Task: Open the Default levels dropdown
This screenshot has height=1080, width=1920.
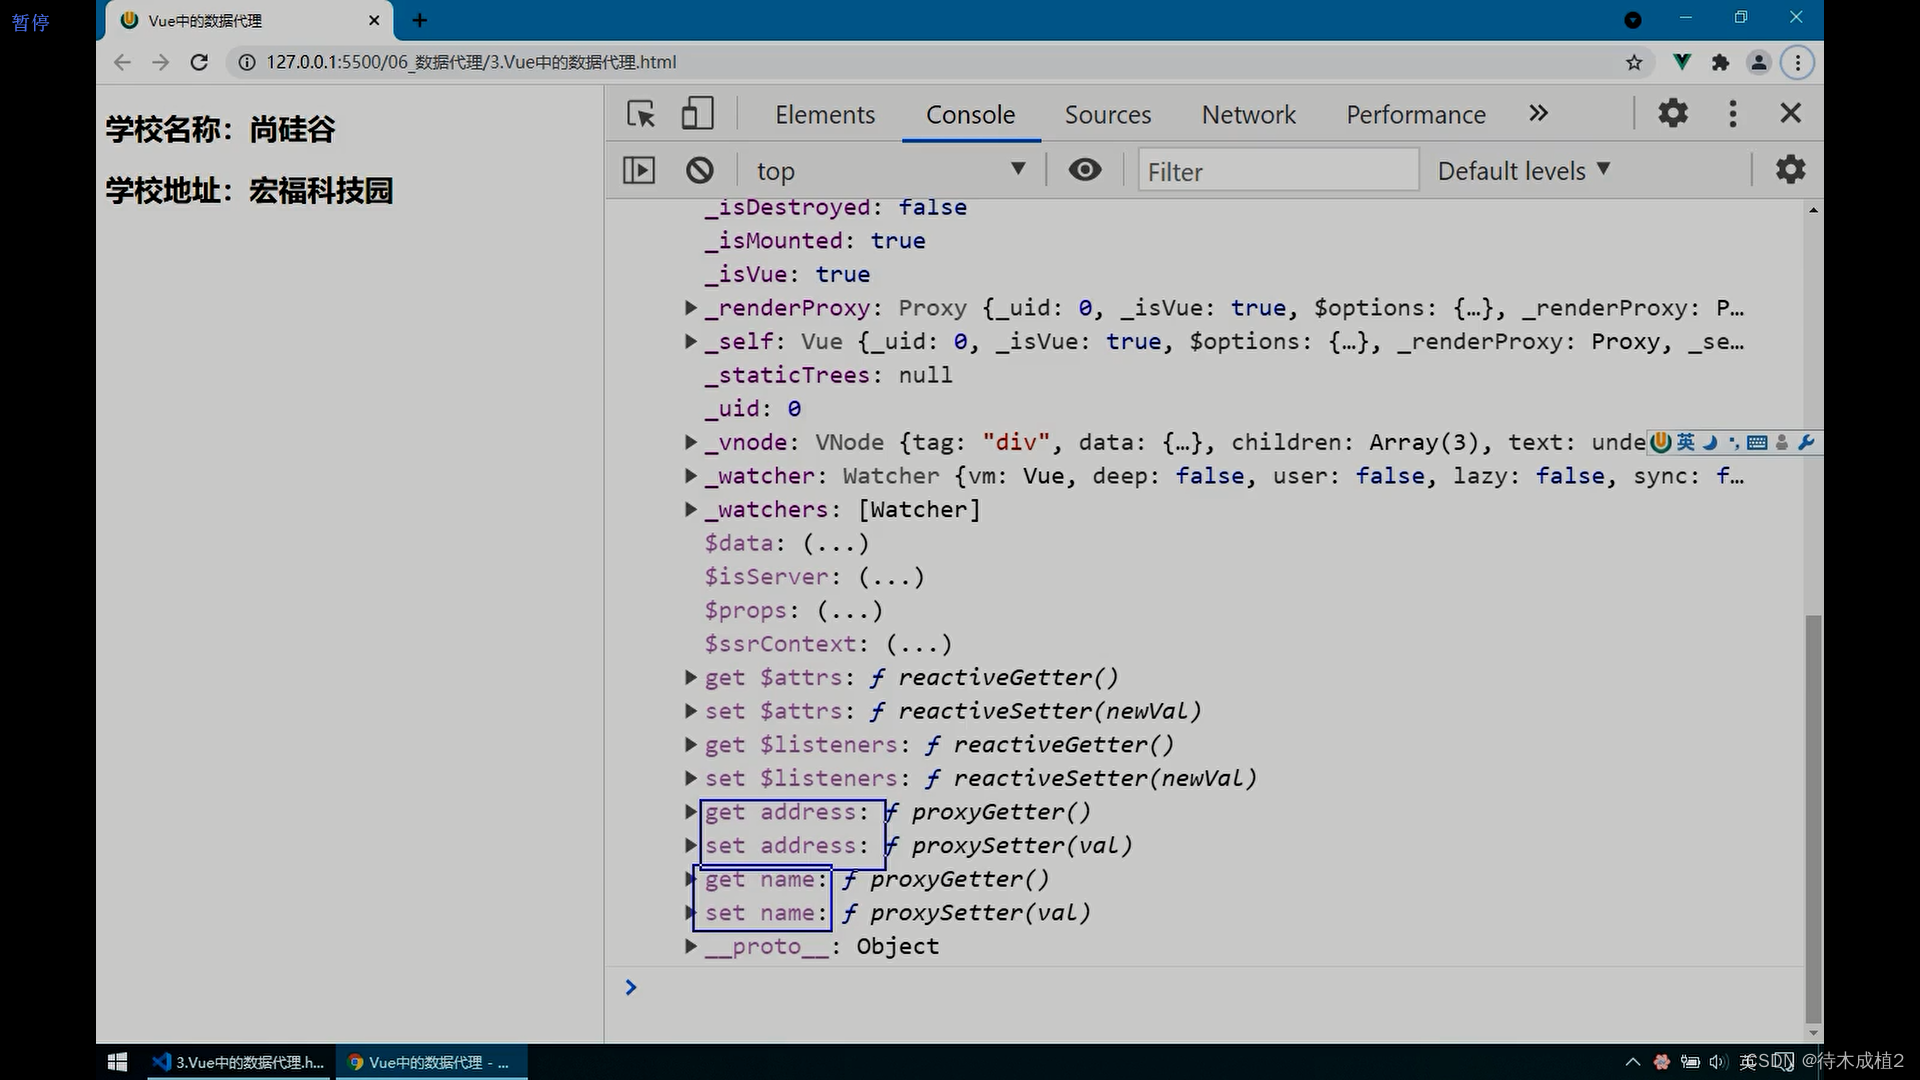Action: coord(1524,171)
